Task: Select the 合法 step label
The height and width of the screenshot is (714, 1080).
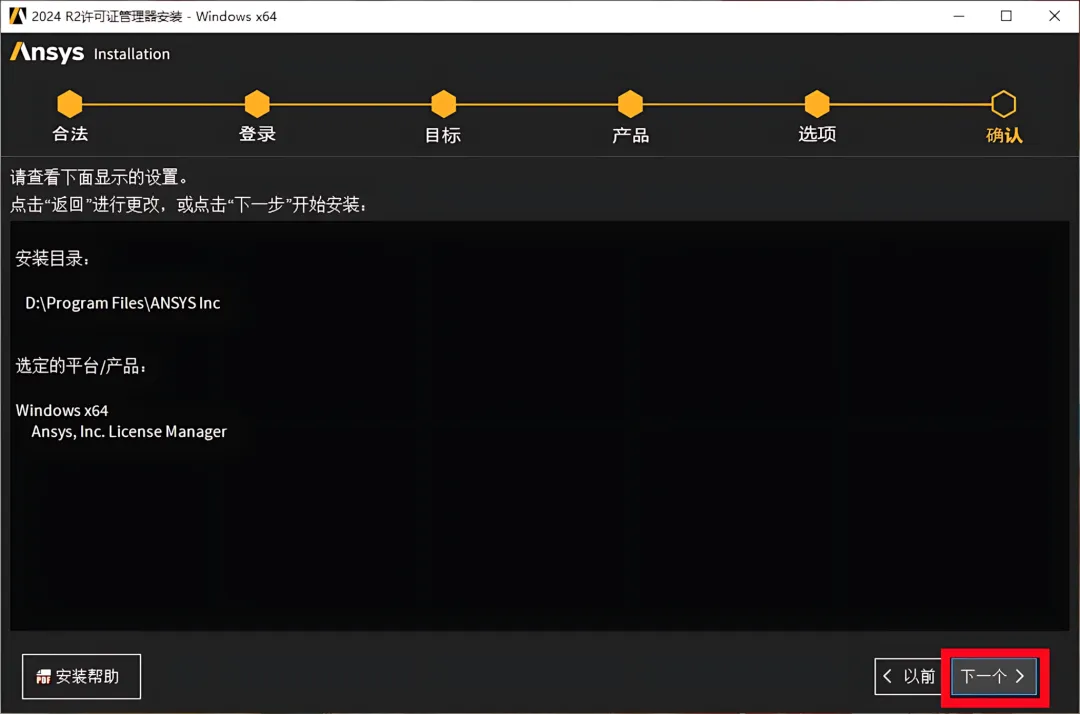Action: [x=70, y=134]
